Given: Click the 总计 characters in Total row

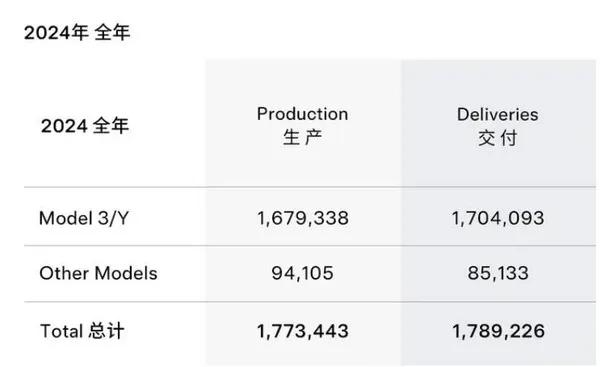Looking at the screenshot, I should click(106, 331).
